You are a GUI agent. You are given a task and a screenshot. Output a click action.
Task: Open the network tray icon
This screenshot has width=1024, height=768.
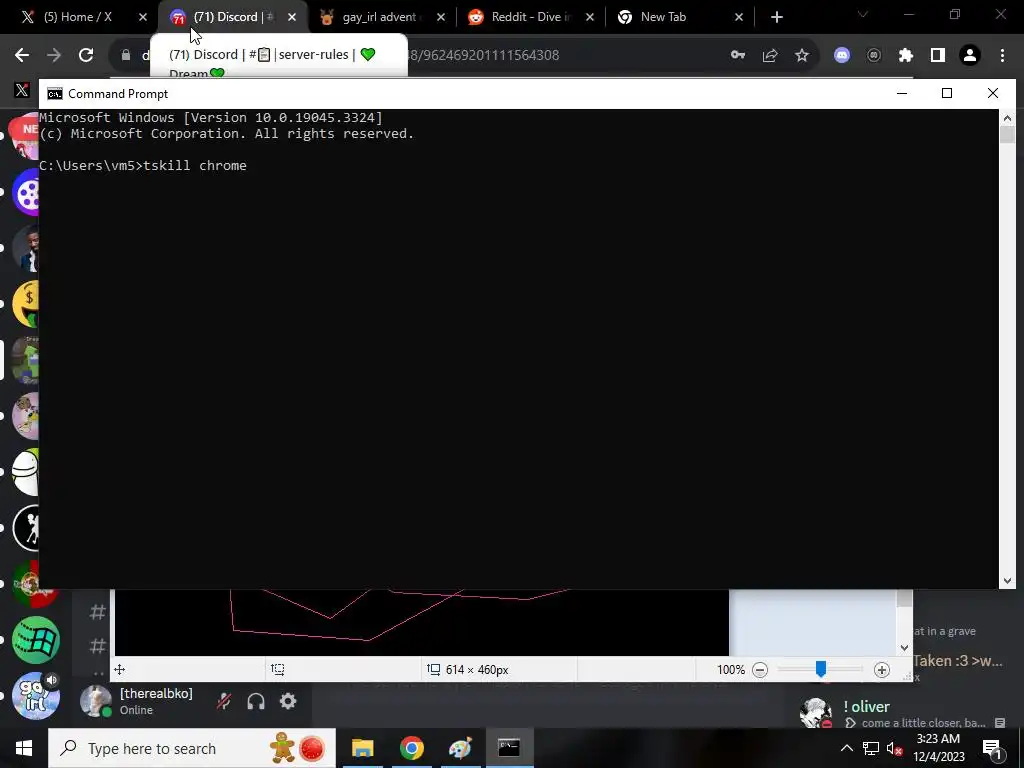[871, 748]
